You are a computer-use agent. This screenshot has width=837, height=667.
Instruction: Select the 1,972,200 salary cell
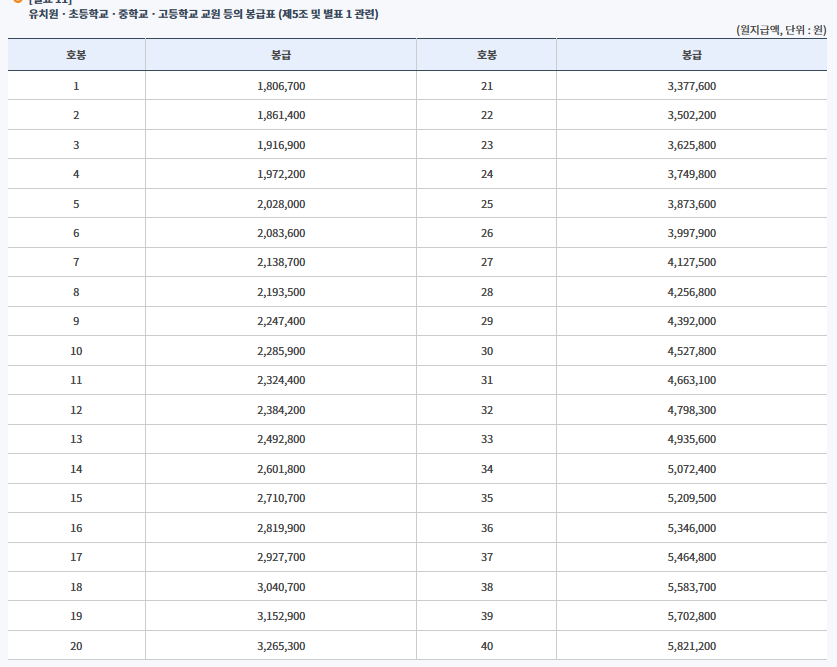tap(281, 174)
